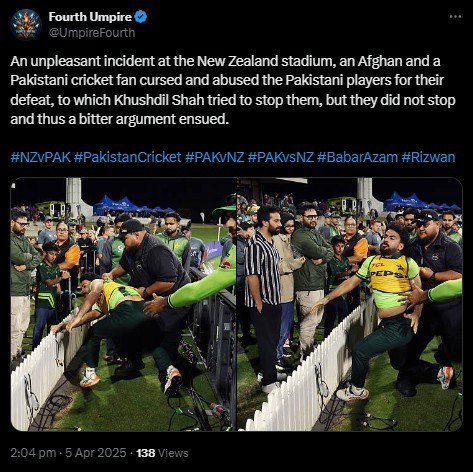Click the Fourth Umpire display name
The height and width of the screenshot is (472, 473).
click(x=90, y=17)
